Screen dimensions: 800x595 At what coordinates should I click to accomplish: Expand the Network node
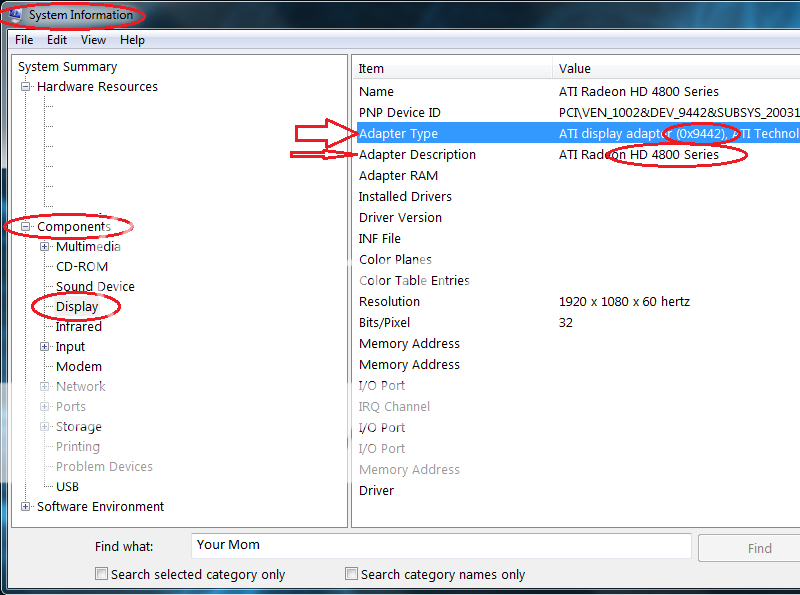pos(44,386)
